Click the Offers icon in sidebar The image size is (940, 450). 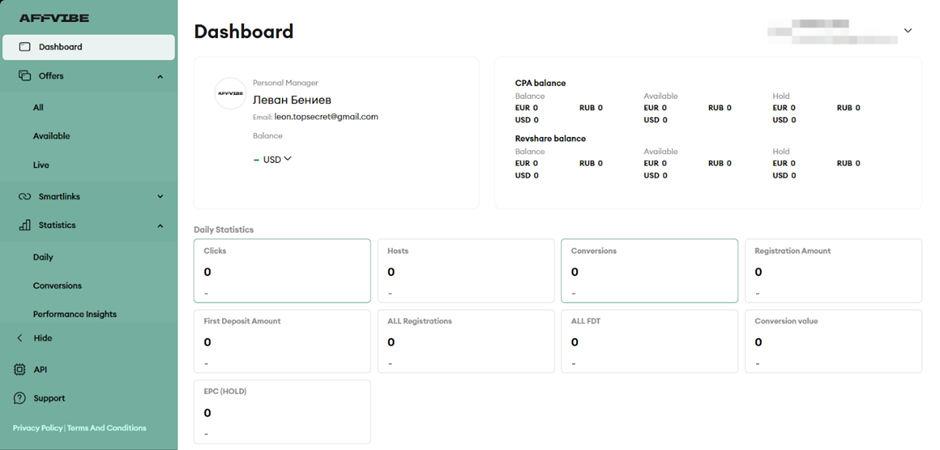pos(25,76)
